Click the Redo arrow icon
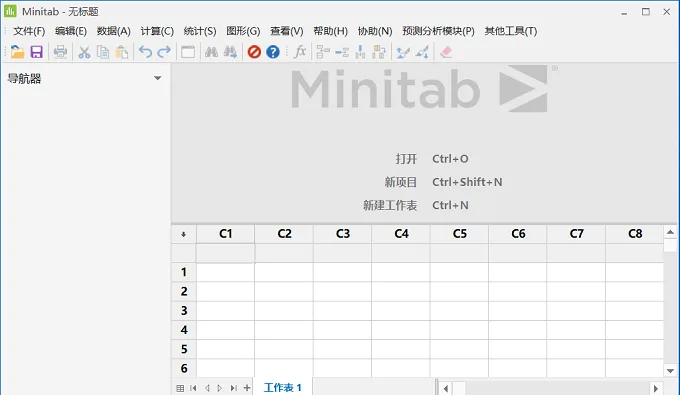This screenshot has width=680, height=395. 164,52
